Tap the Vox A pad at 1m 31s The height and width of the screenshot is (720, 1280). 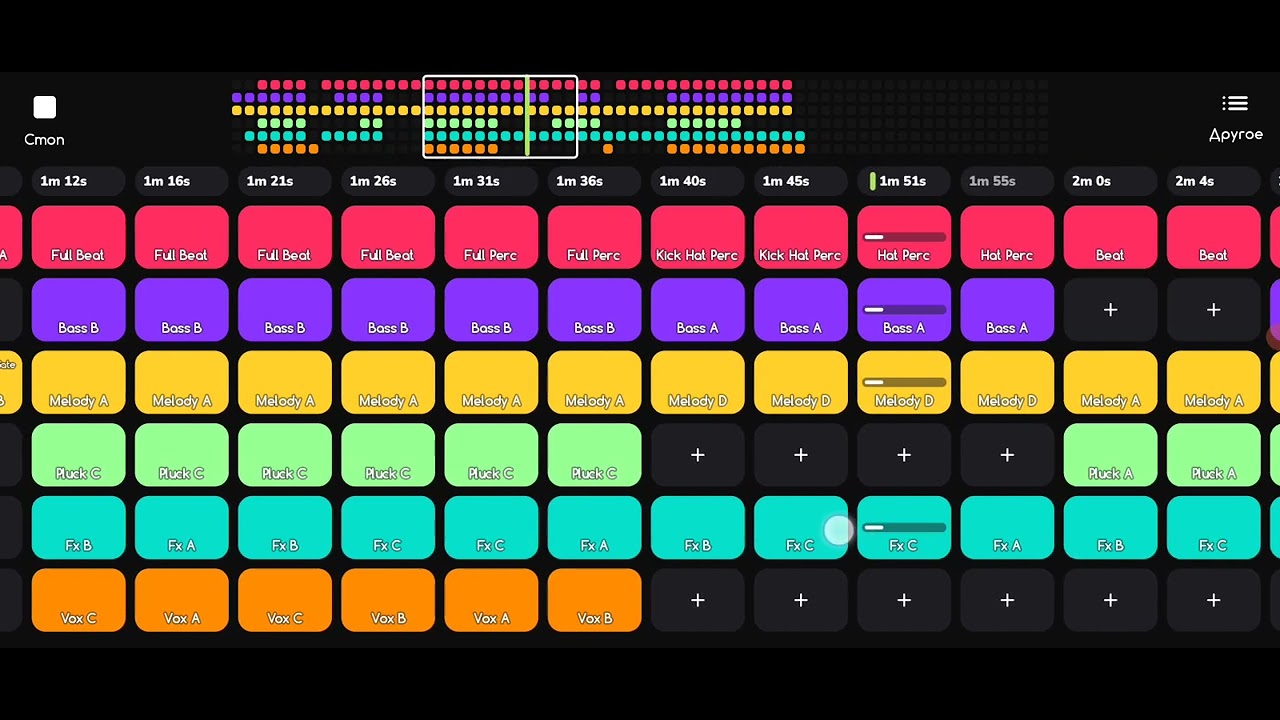tap(491, 601)
